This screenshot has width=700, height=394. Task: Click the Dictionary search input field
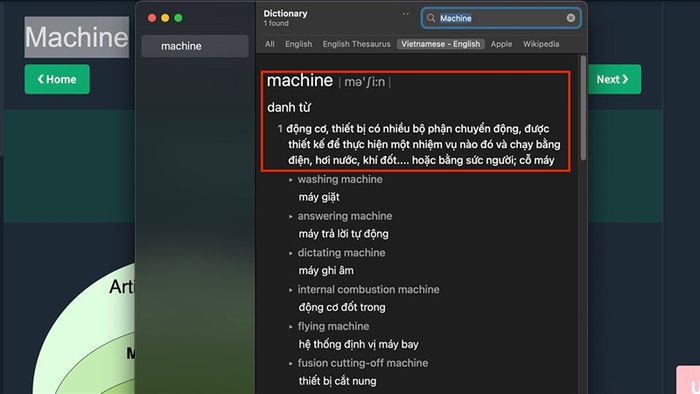coord(501,18)
